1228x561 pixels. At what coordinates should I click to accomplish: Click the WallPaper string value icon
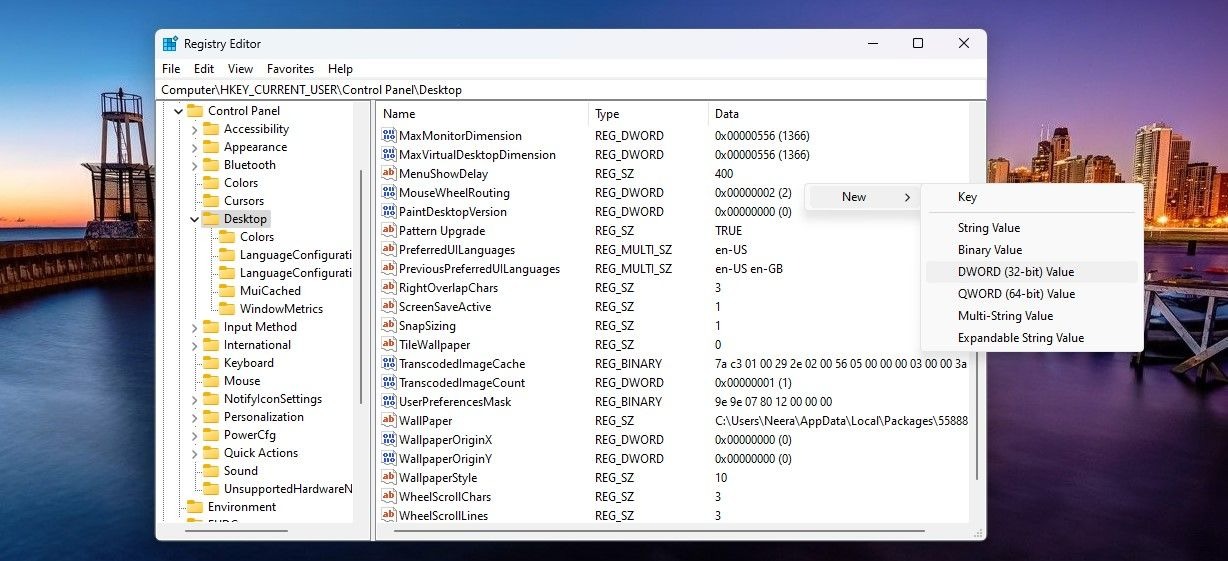tap(390, 421)
